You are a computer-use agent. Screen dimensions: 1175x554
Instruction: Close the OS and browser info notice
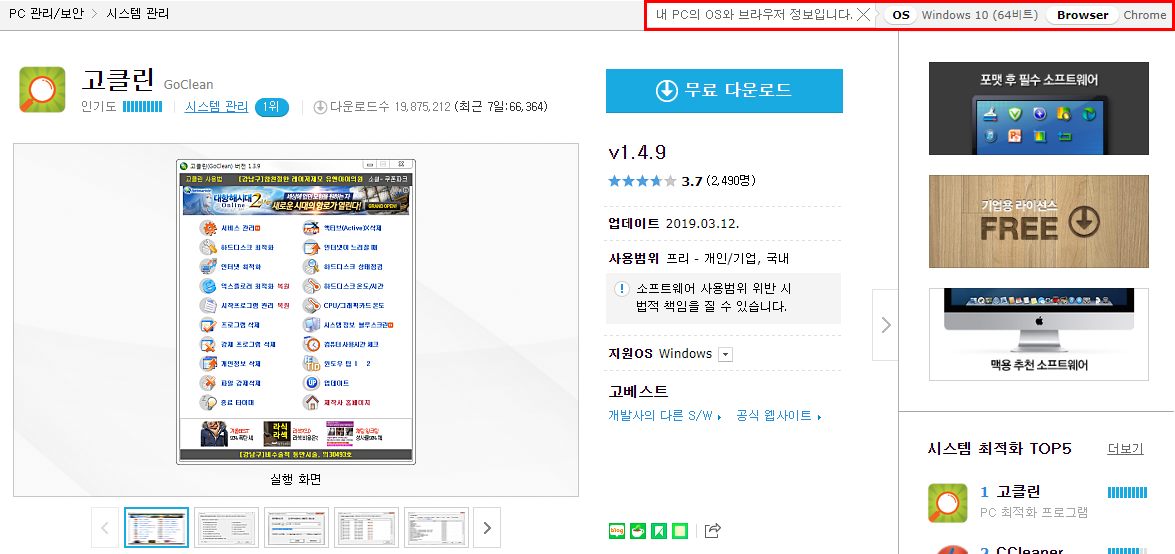coord(863,14)
